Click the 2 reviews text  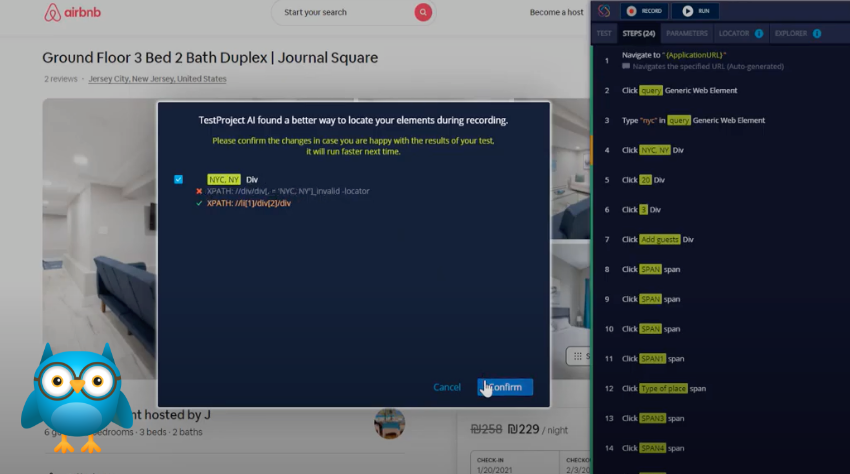tap(61, 79)
